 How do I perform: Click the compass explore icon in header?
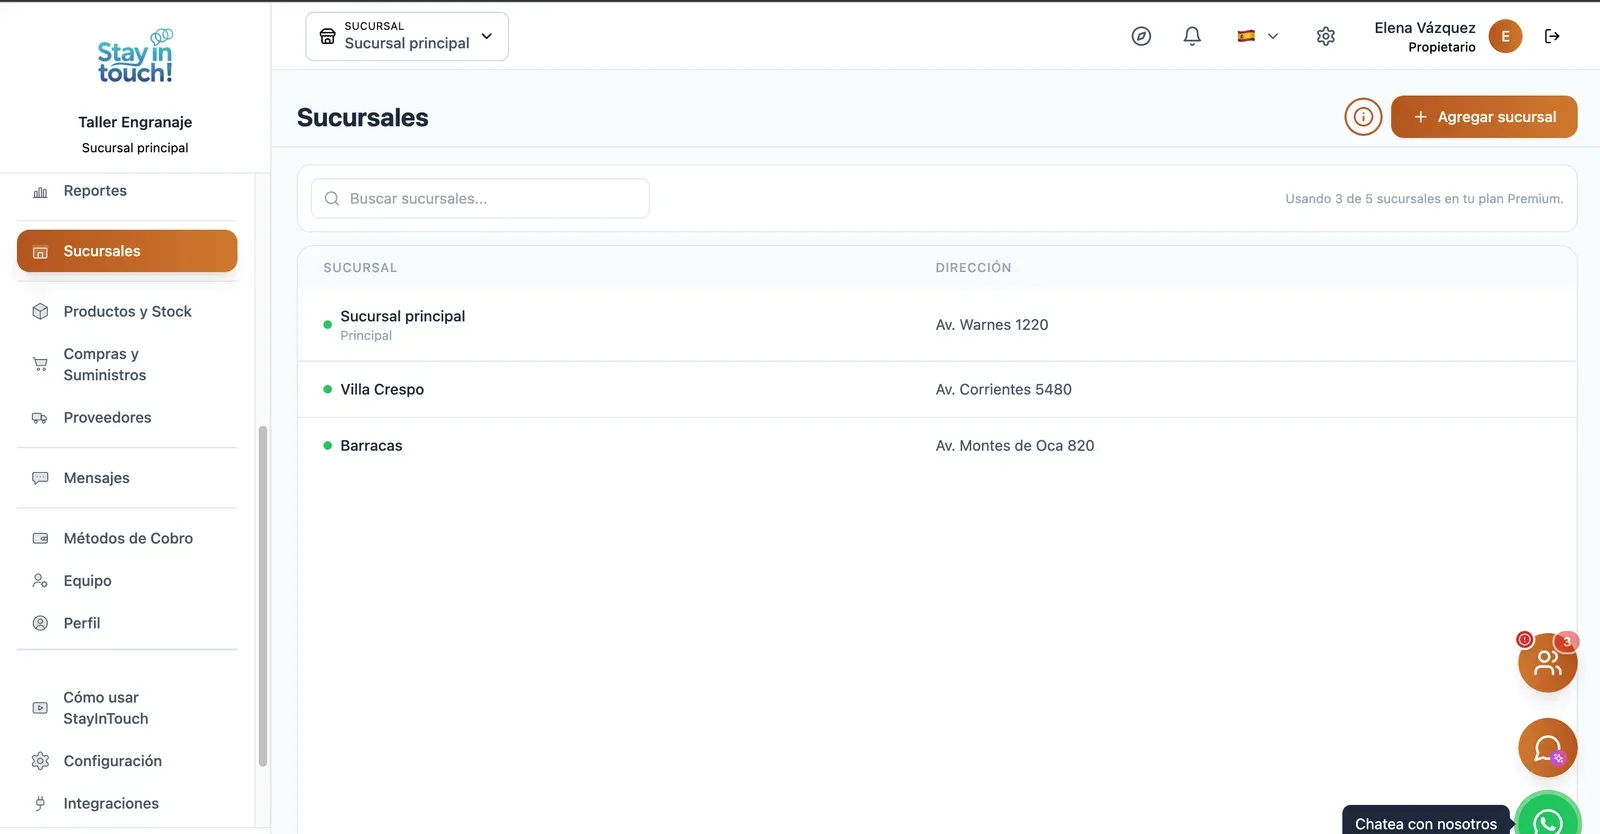[1141, 36]
